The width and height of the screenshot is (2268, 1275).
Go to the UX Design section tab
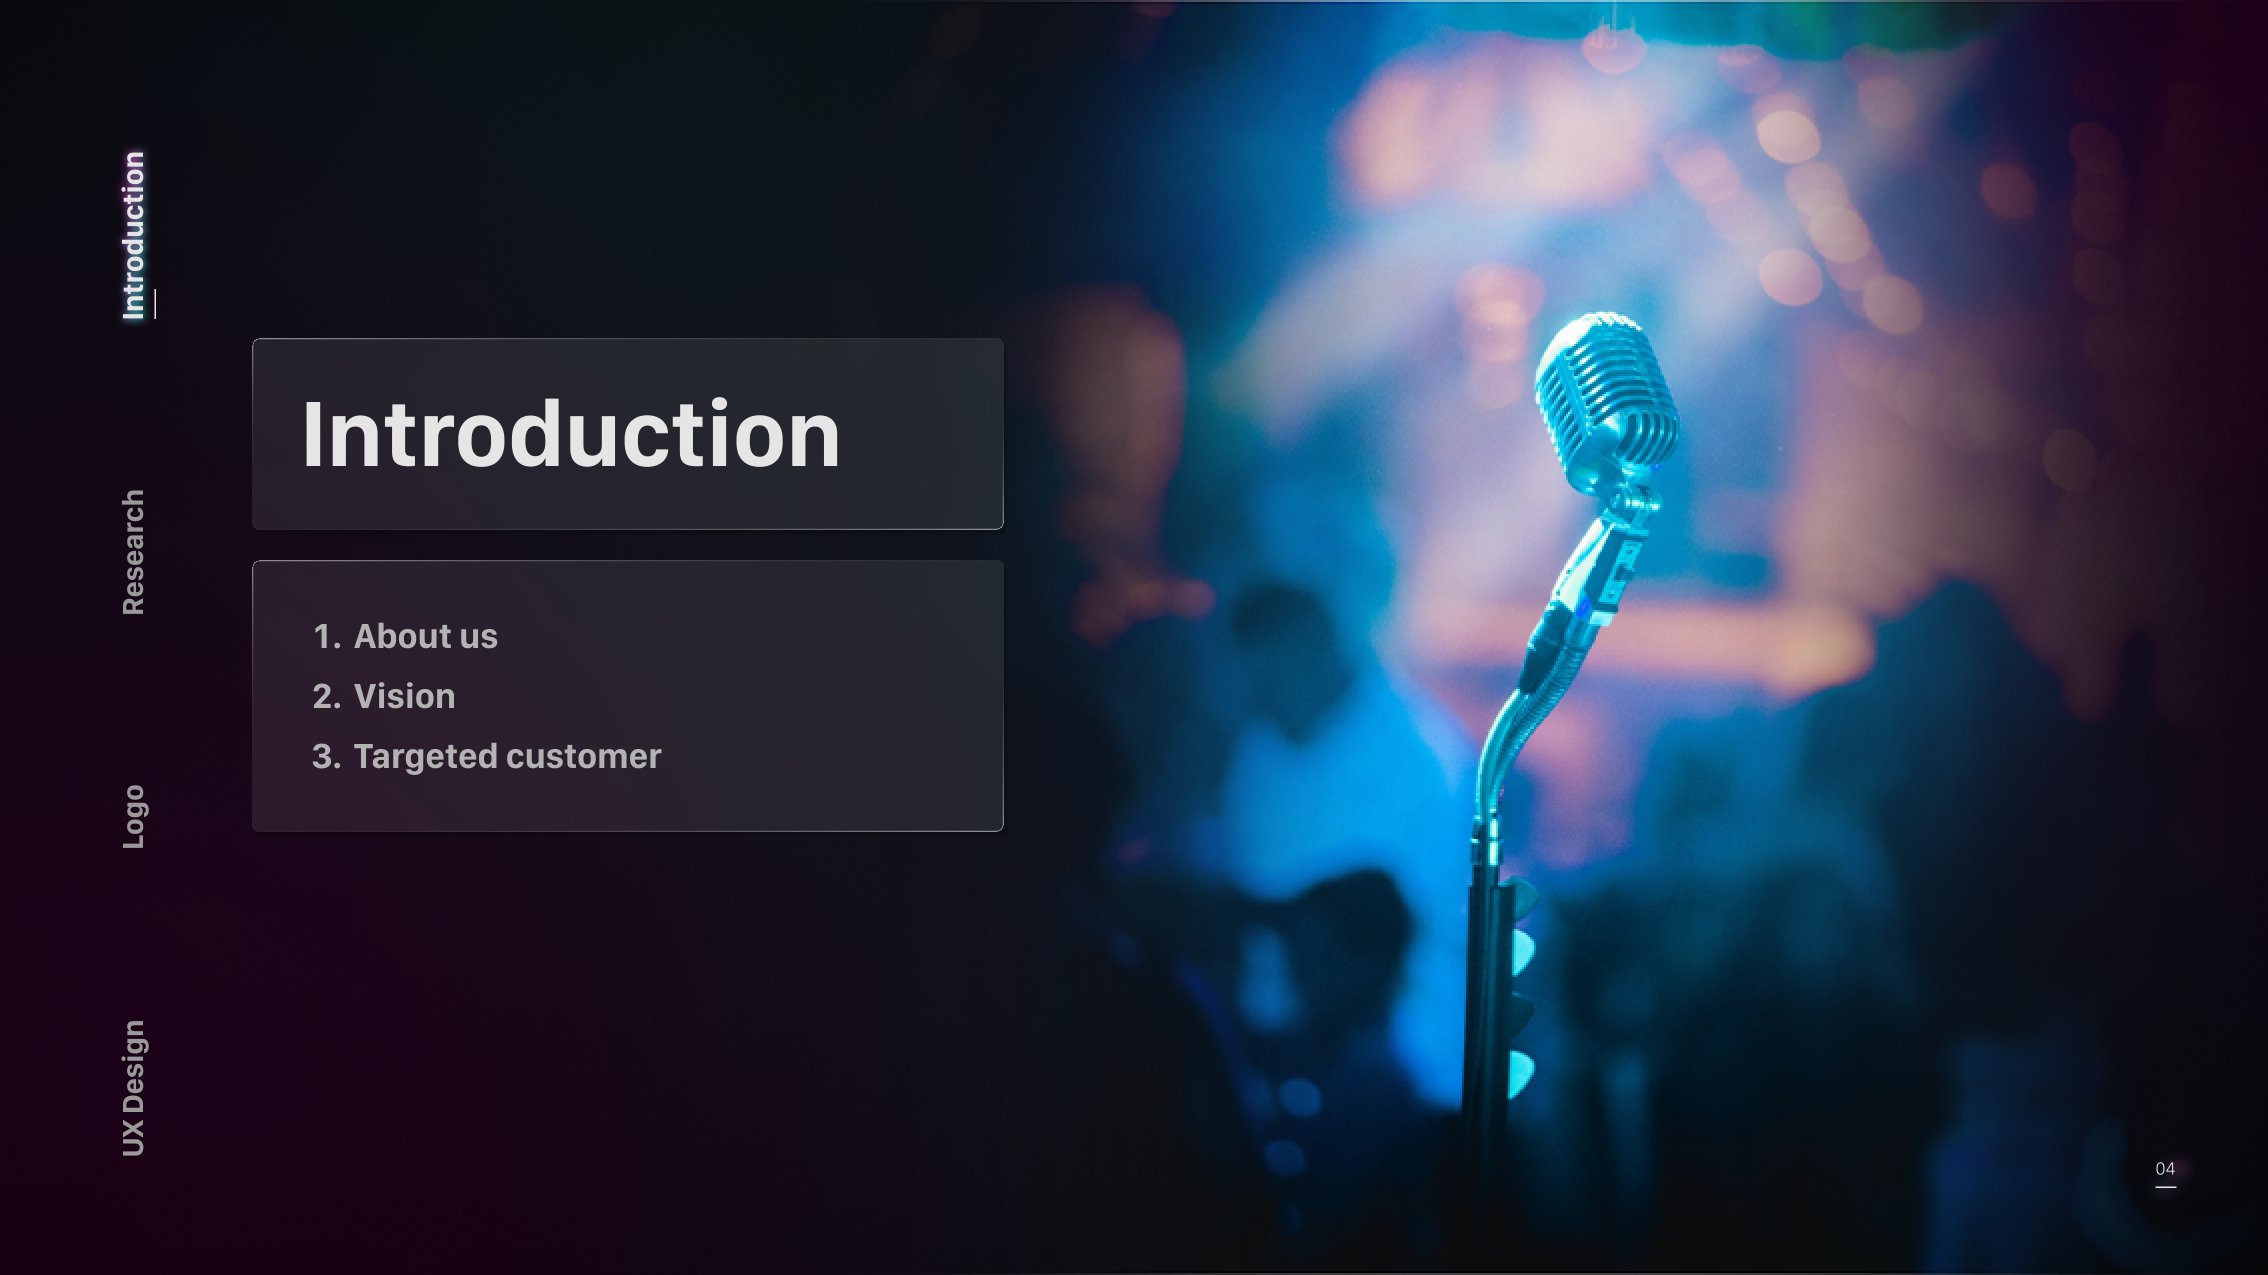pyautogui.click(x=134, y=1088)
